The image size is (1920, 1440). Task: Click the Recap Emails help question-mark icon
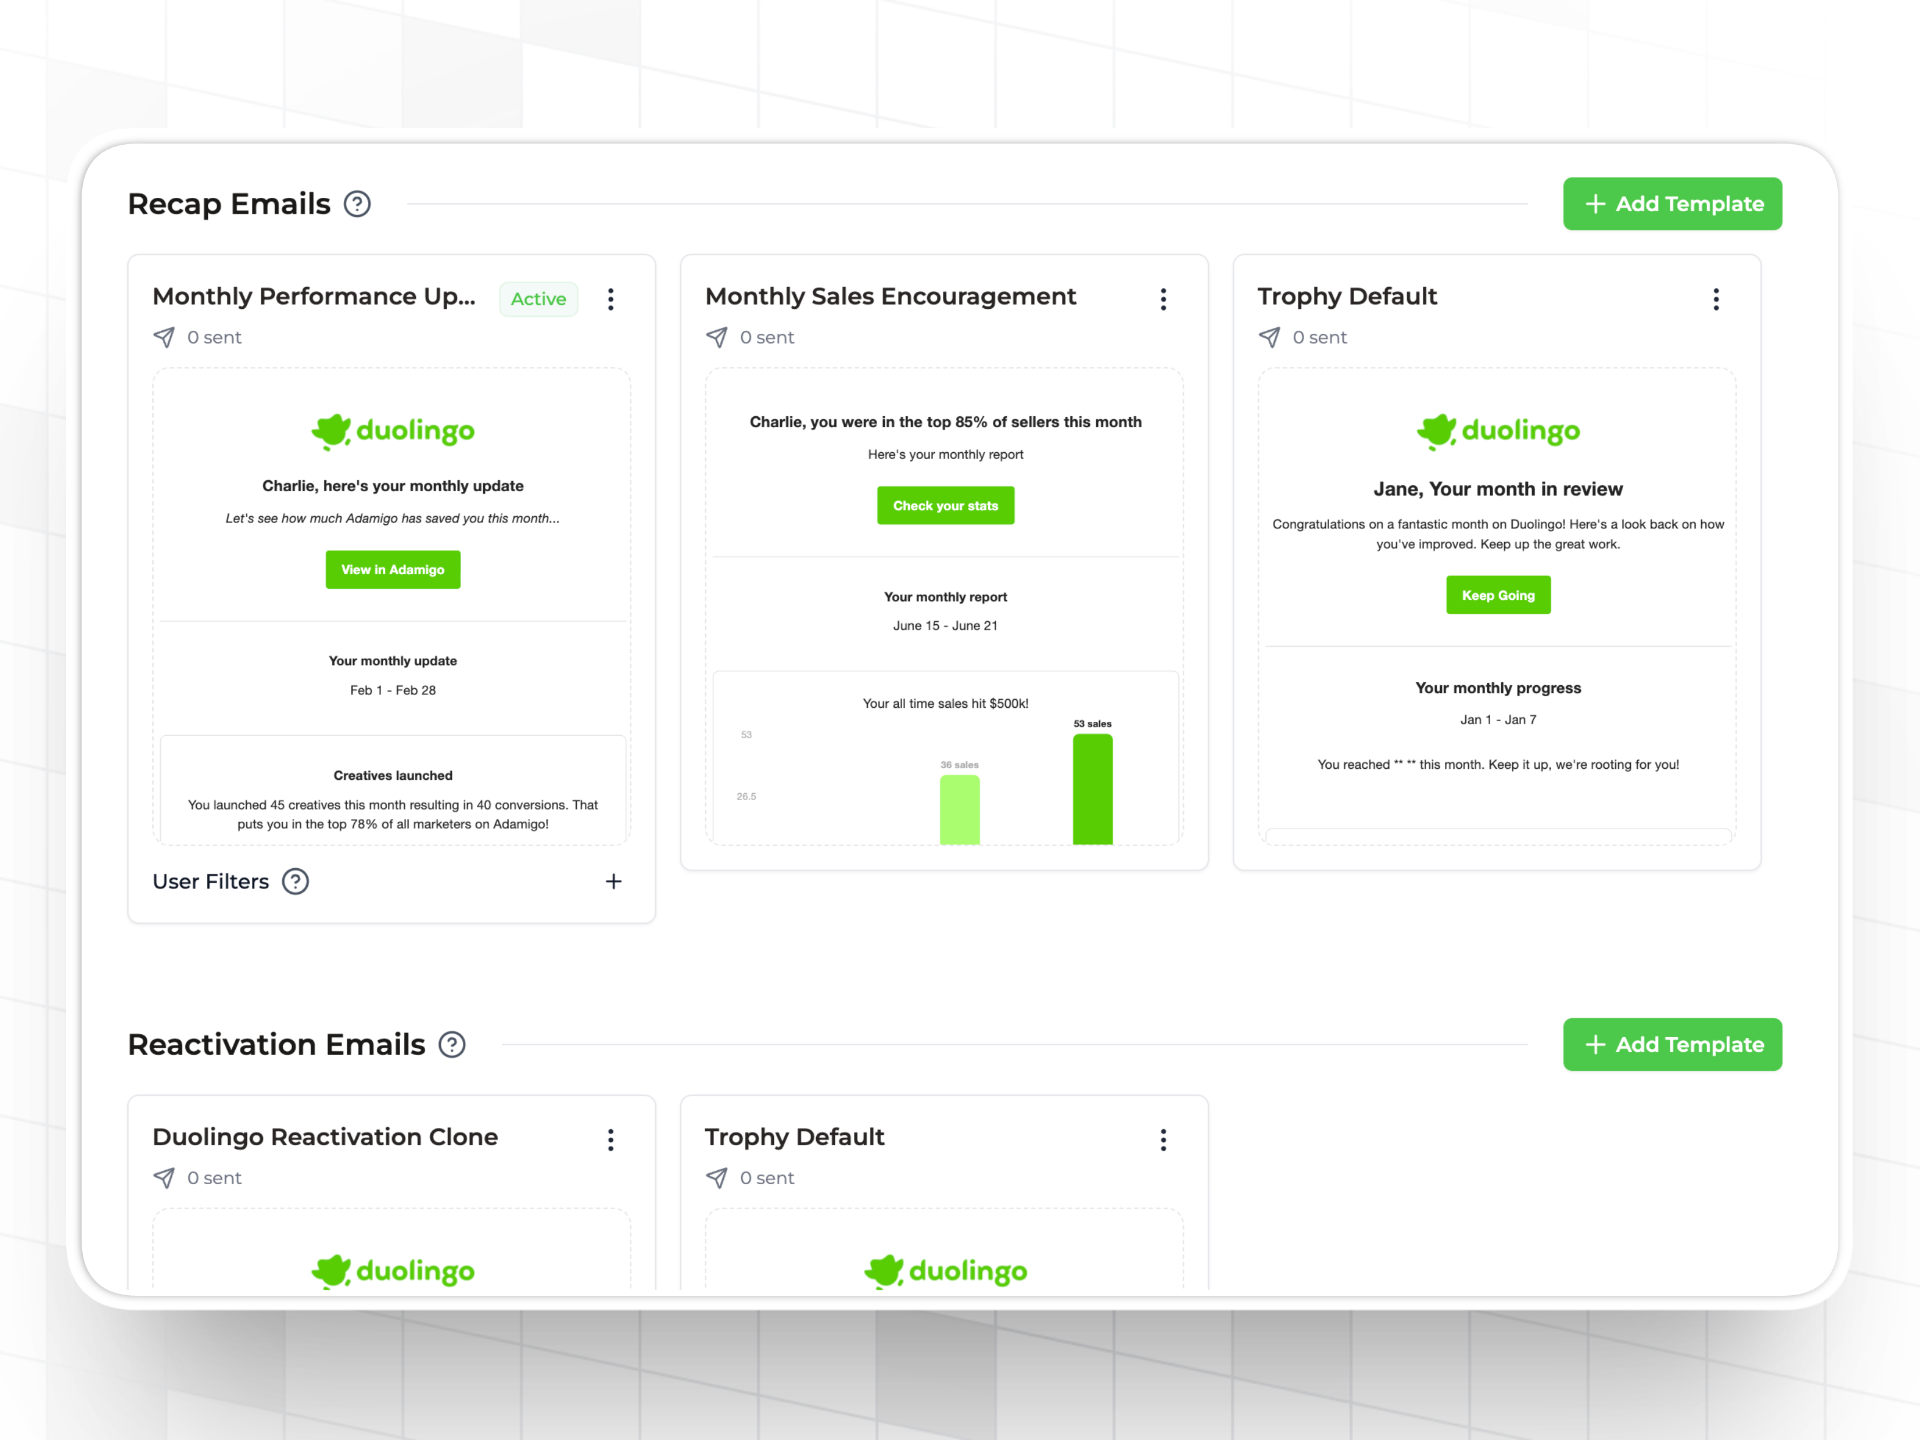click(x=357, y=204)
